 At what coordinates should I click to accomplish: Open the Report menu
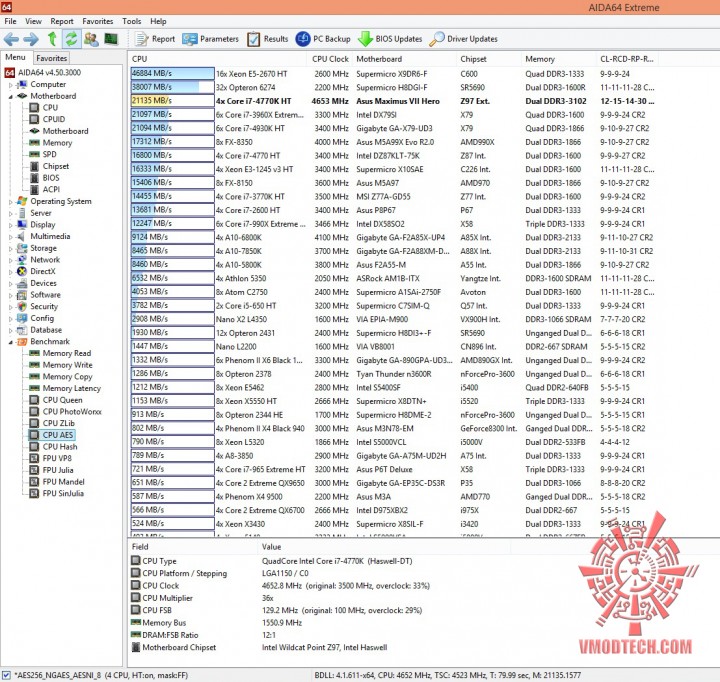62,21
